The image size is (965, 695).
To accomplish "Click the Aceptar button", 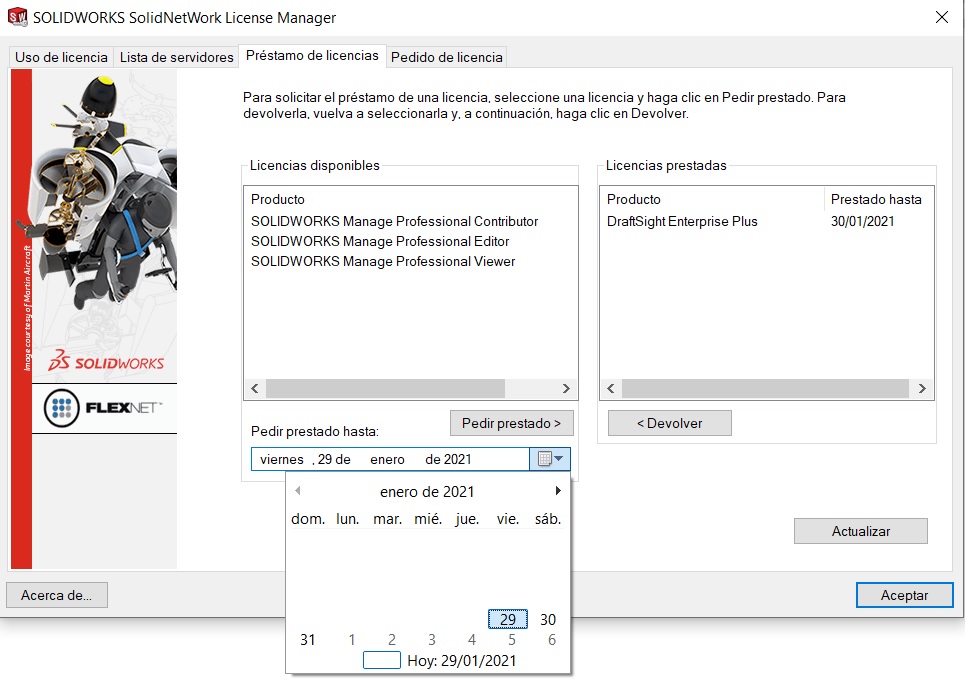I will pos(904,595).
